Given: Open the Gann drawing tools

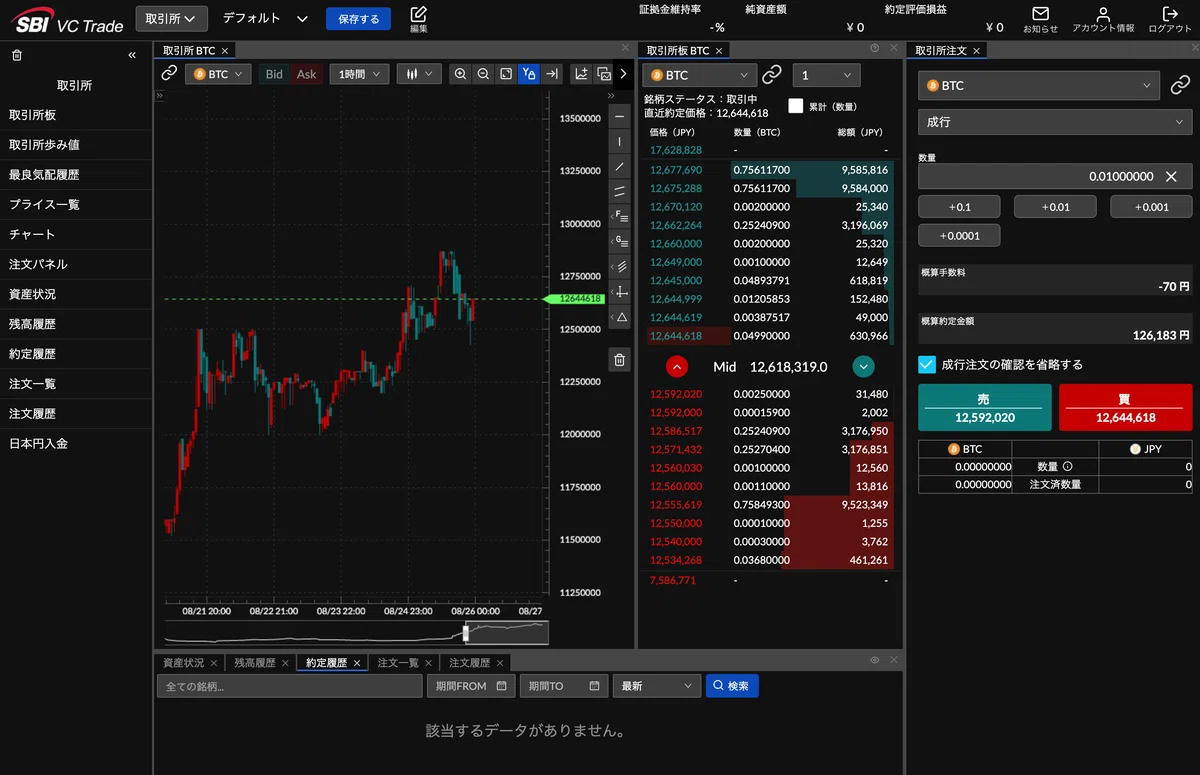Looking at the screenshot, I should point(619,241).
